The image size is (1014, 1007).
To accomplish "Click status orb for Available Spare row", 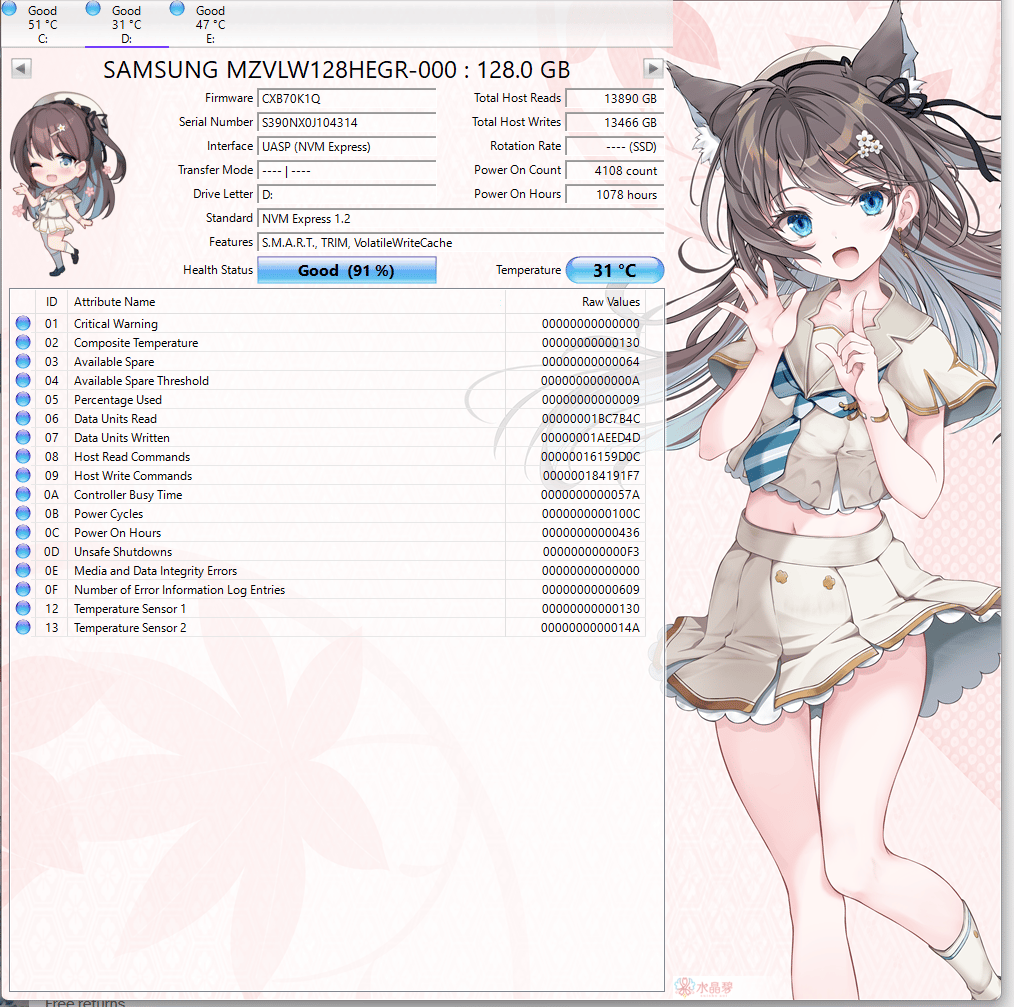I will tap(23, 361).
